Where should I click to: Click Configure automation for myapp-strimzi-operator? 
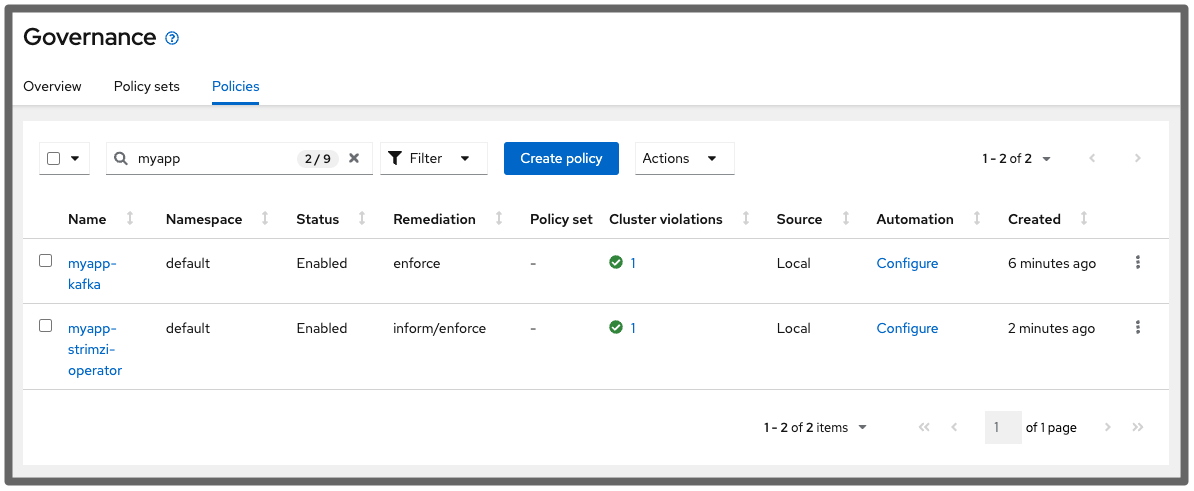point(907,328)
